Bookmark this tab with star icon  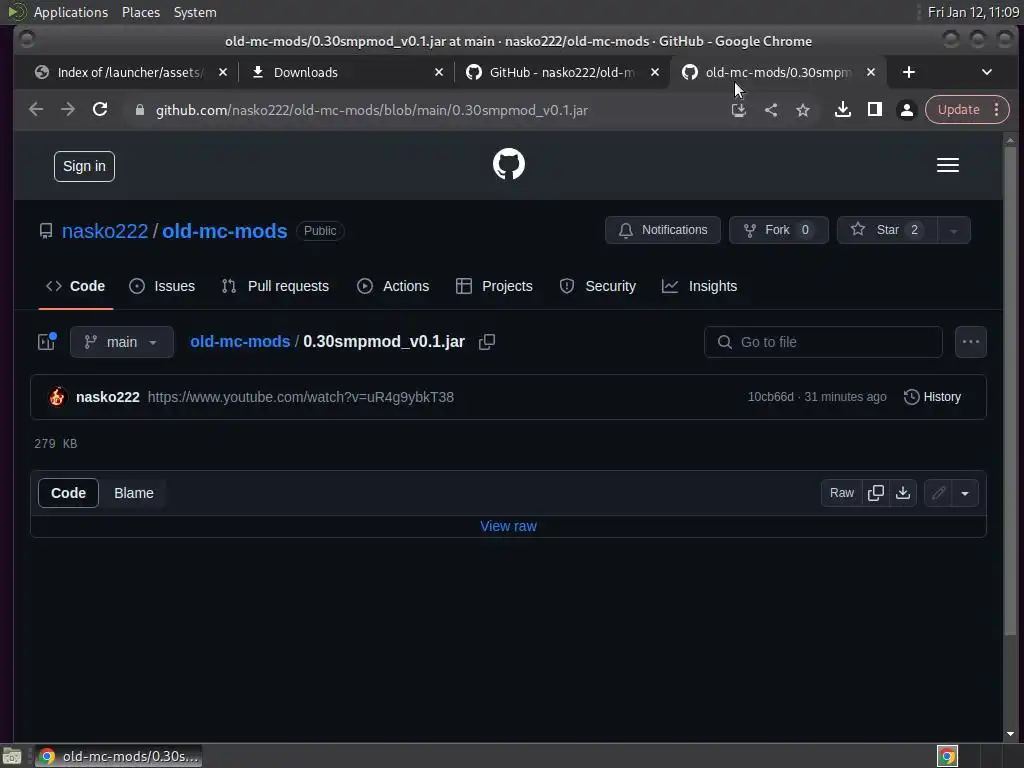[803, 110]
